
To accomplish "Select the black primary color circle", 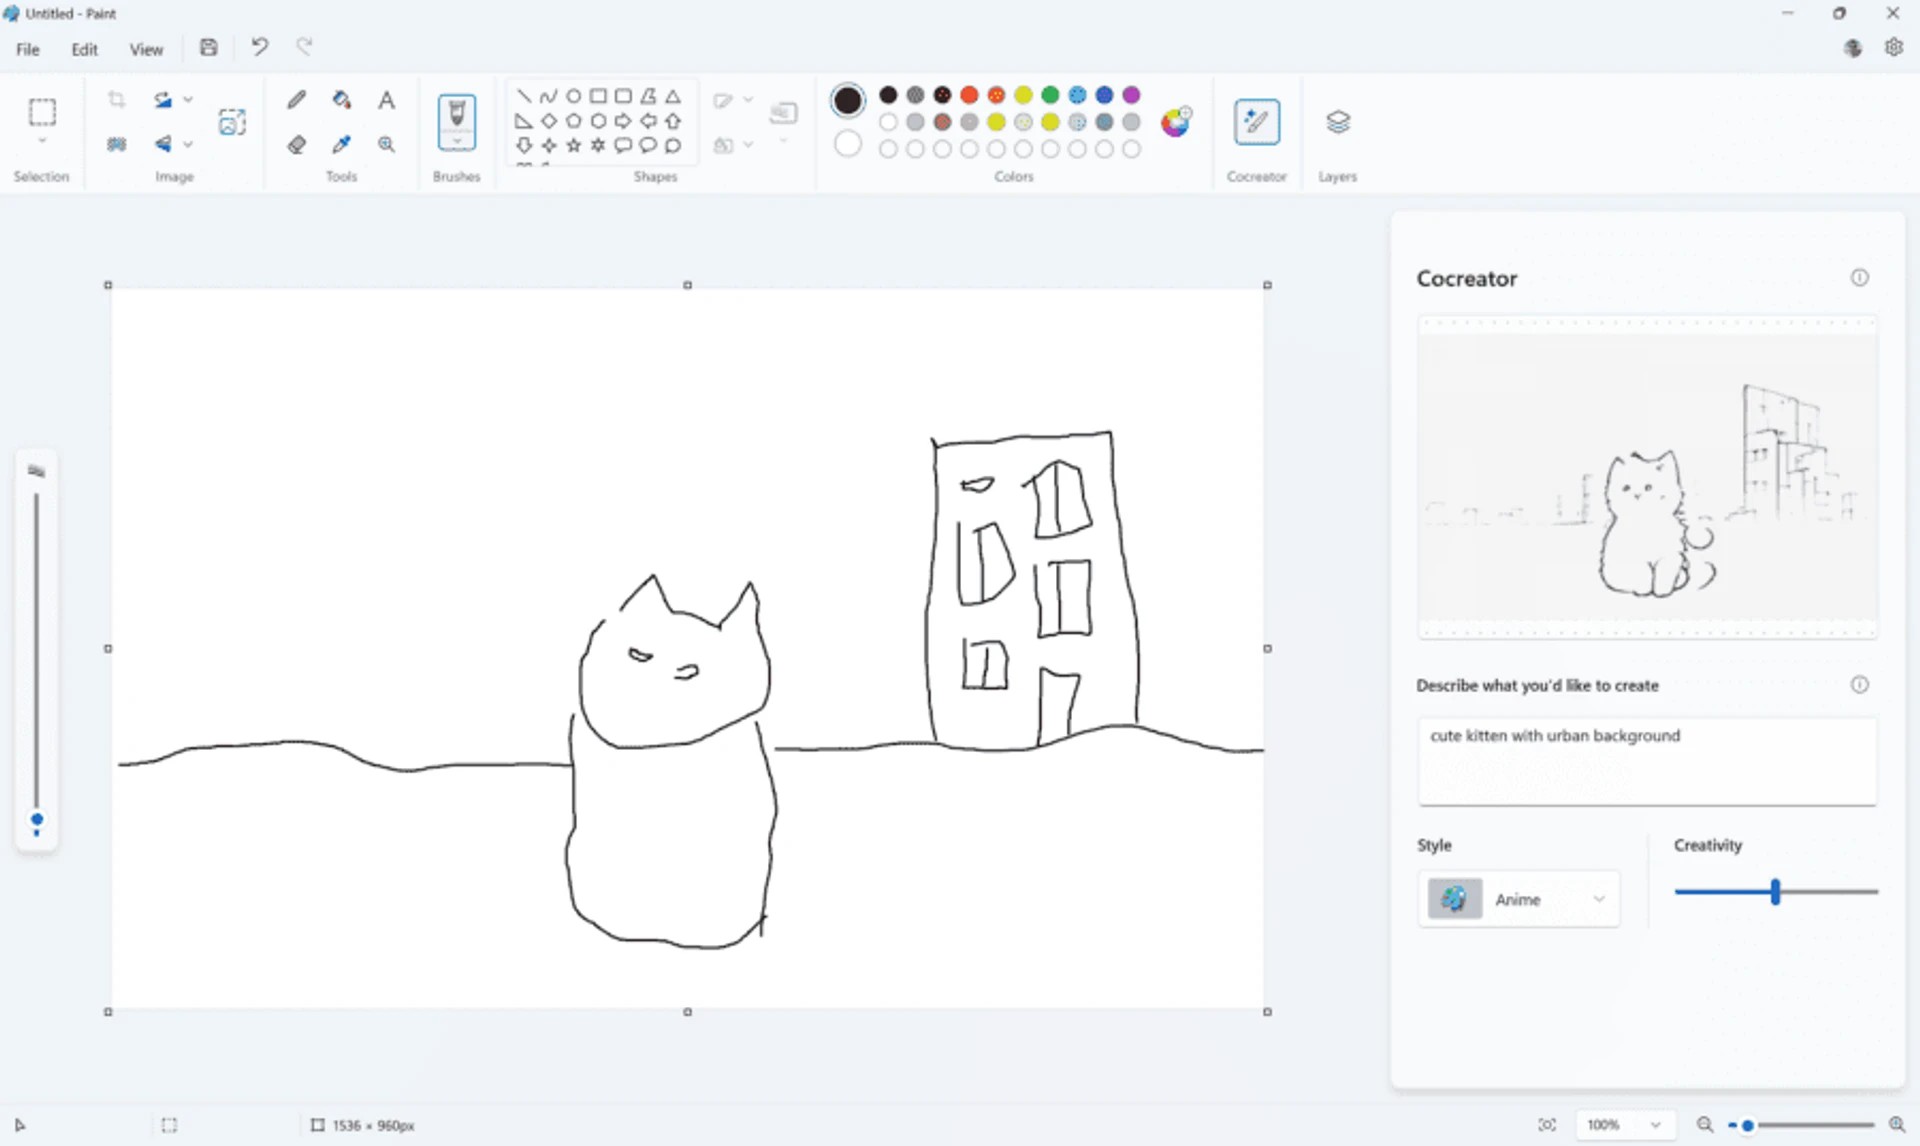I will [847, 100].
